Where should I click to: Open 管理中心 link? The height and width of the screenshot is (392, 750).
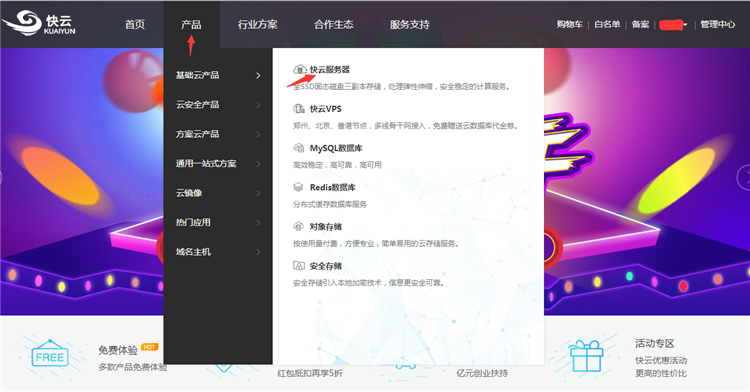(x=717, y=24)
